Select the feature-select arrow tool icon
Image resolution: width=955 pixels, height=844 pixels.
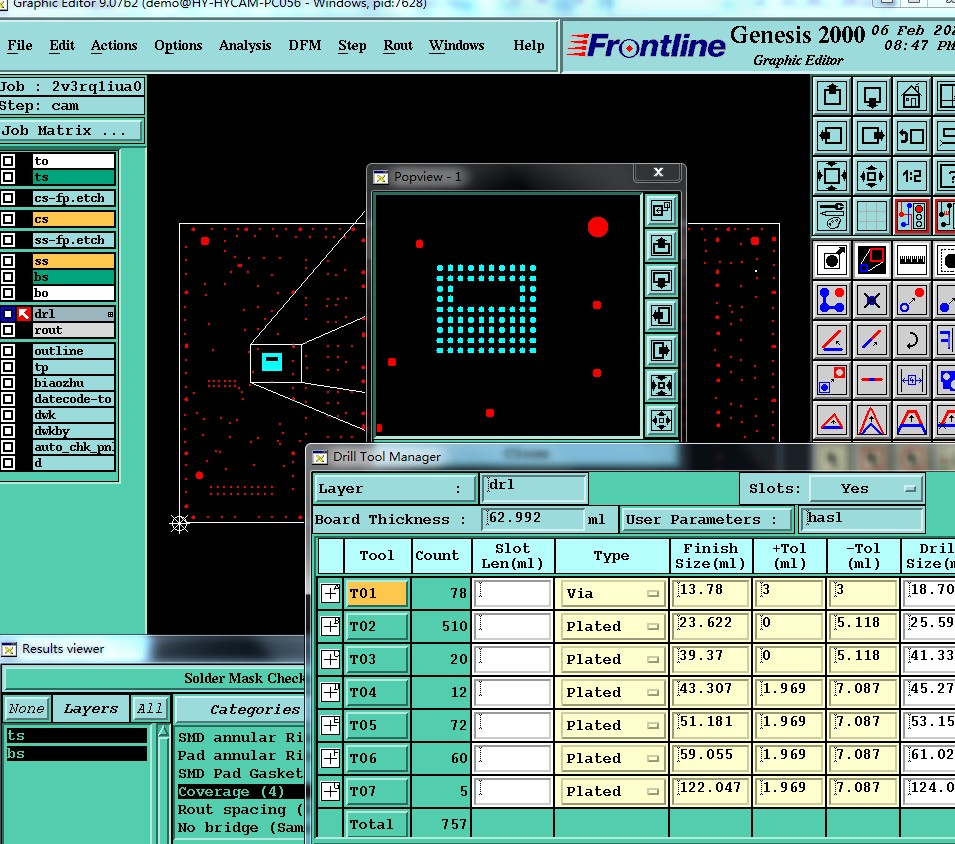coord(832,260)
